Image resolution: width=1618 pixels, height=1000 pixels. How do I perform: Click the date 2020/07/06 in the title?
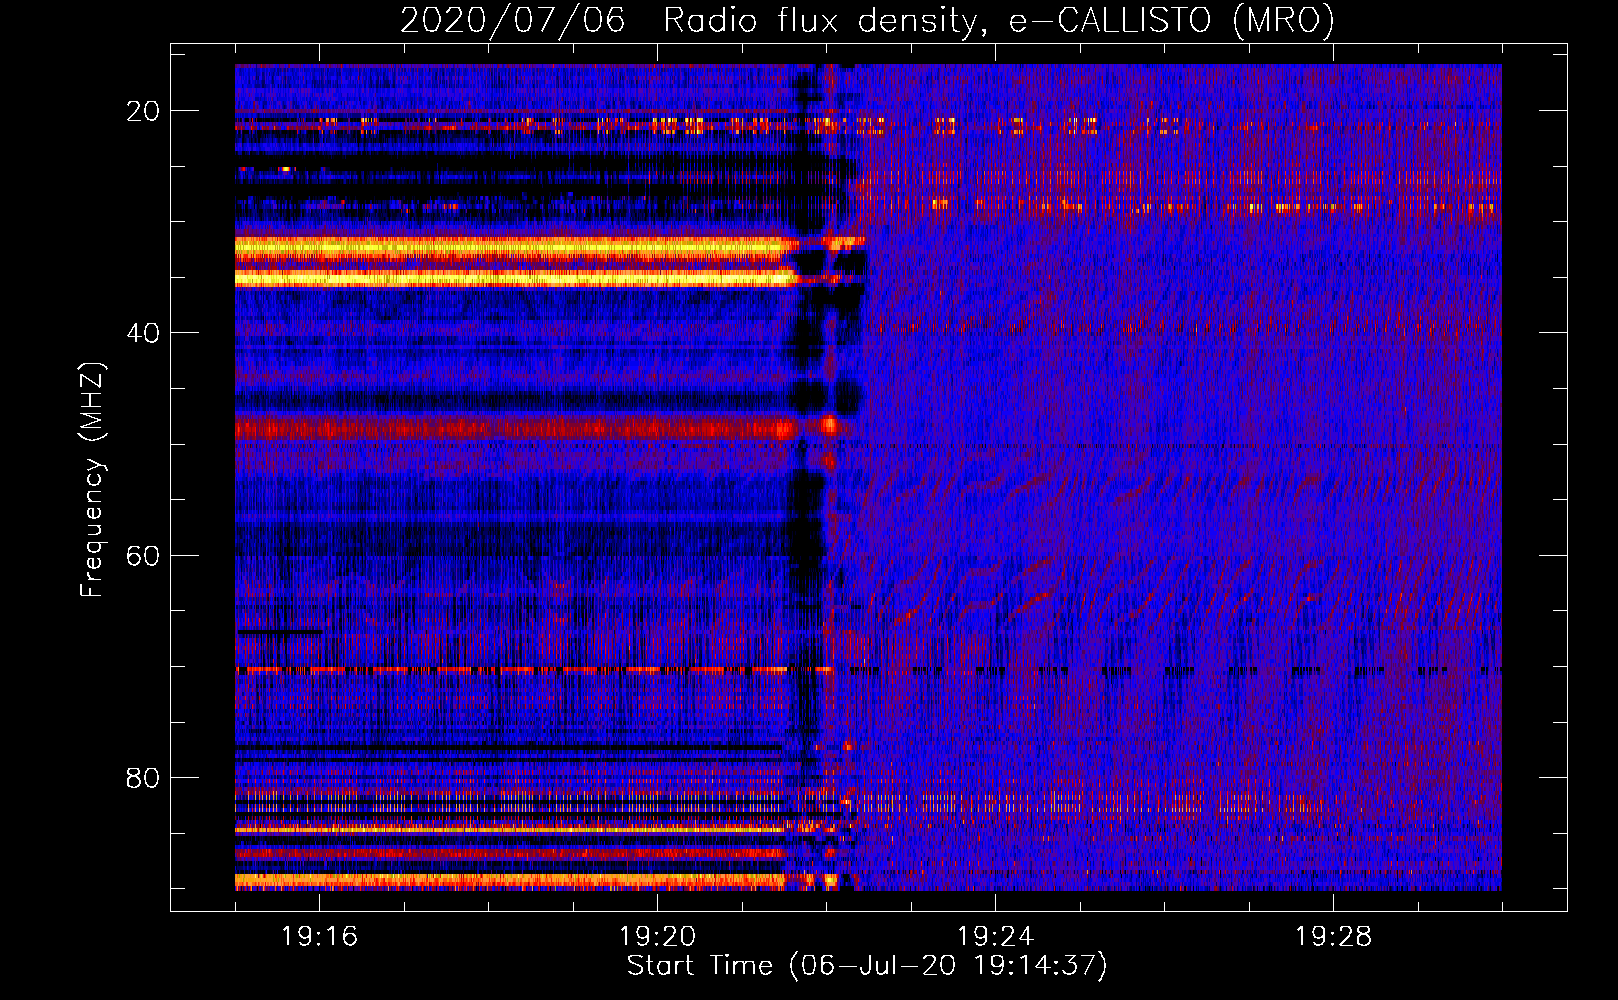[512, 21]
